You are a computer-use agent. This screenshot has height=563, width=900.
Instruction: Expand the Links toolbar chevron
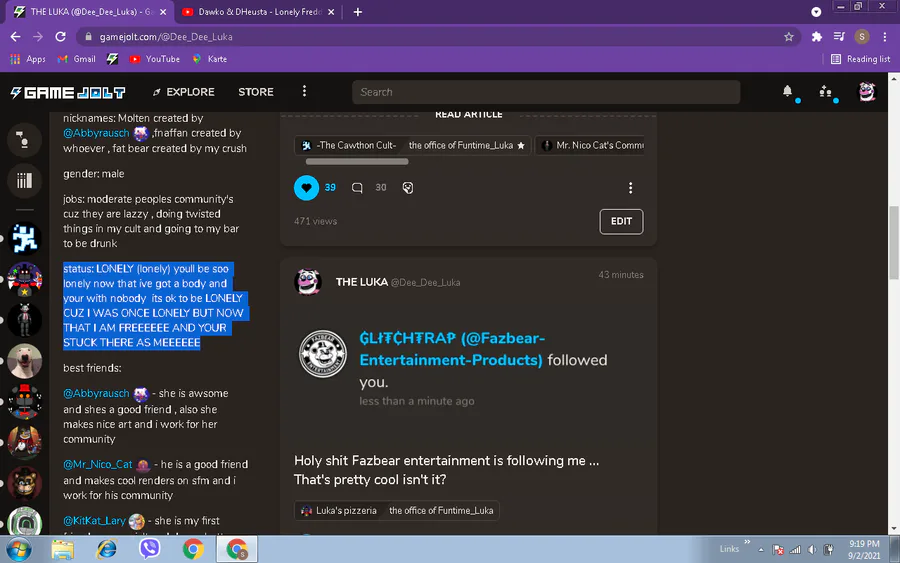pyautogui.click(x=747, y=542)
